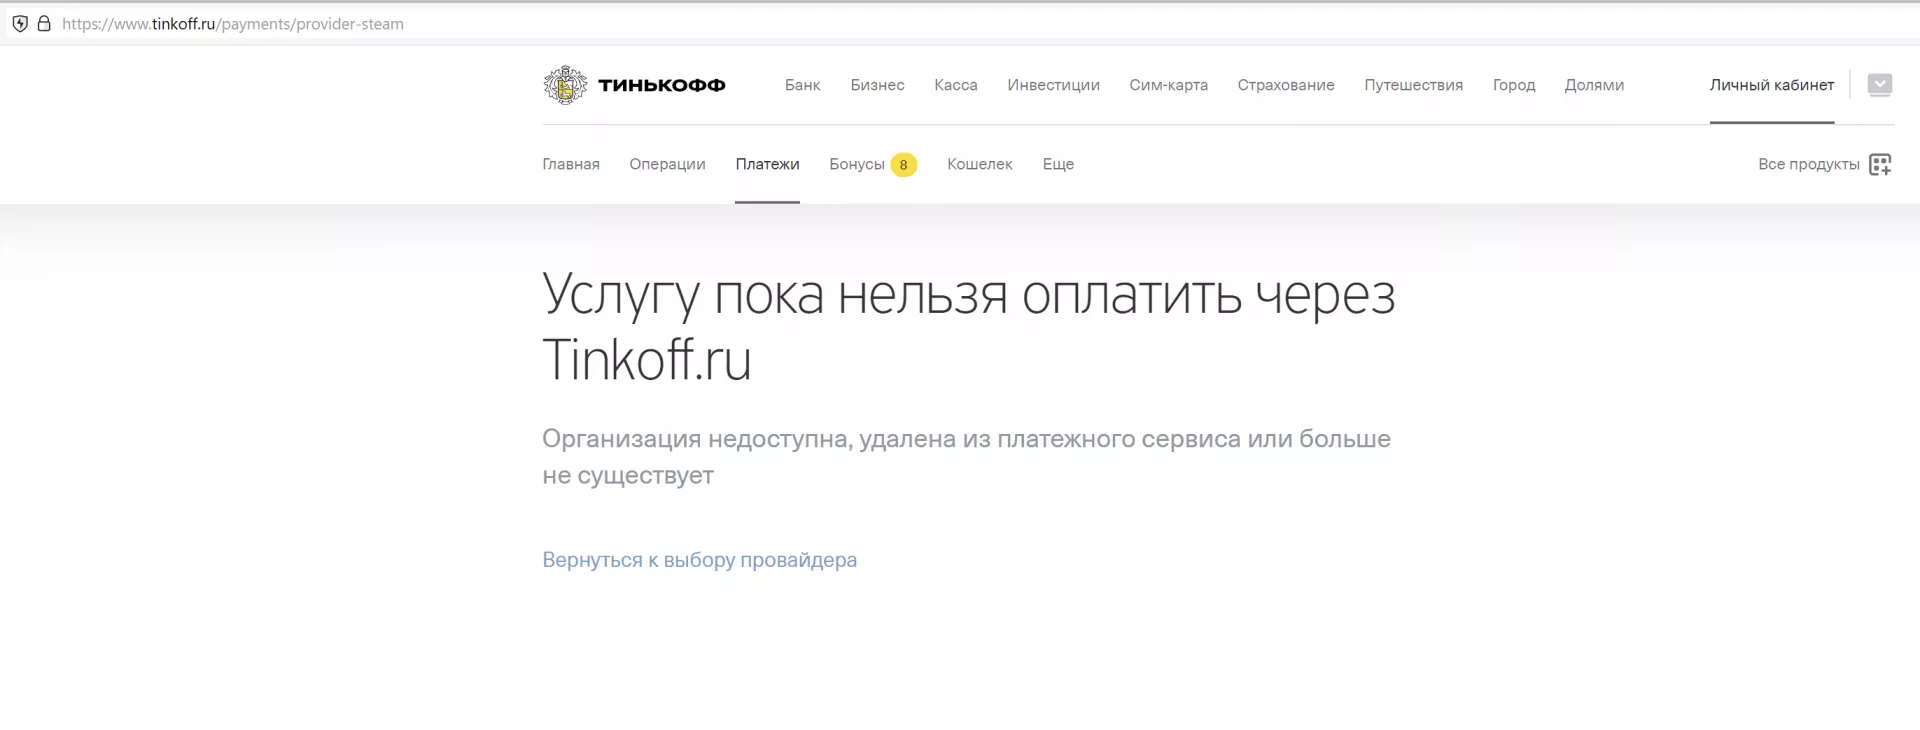Select the Платежи tab

767,164
